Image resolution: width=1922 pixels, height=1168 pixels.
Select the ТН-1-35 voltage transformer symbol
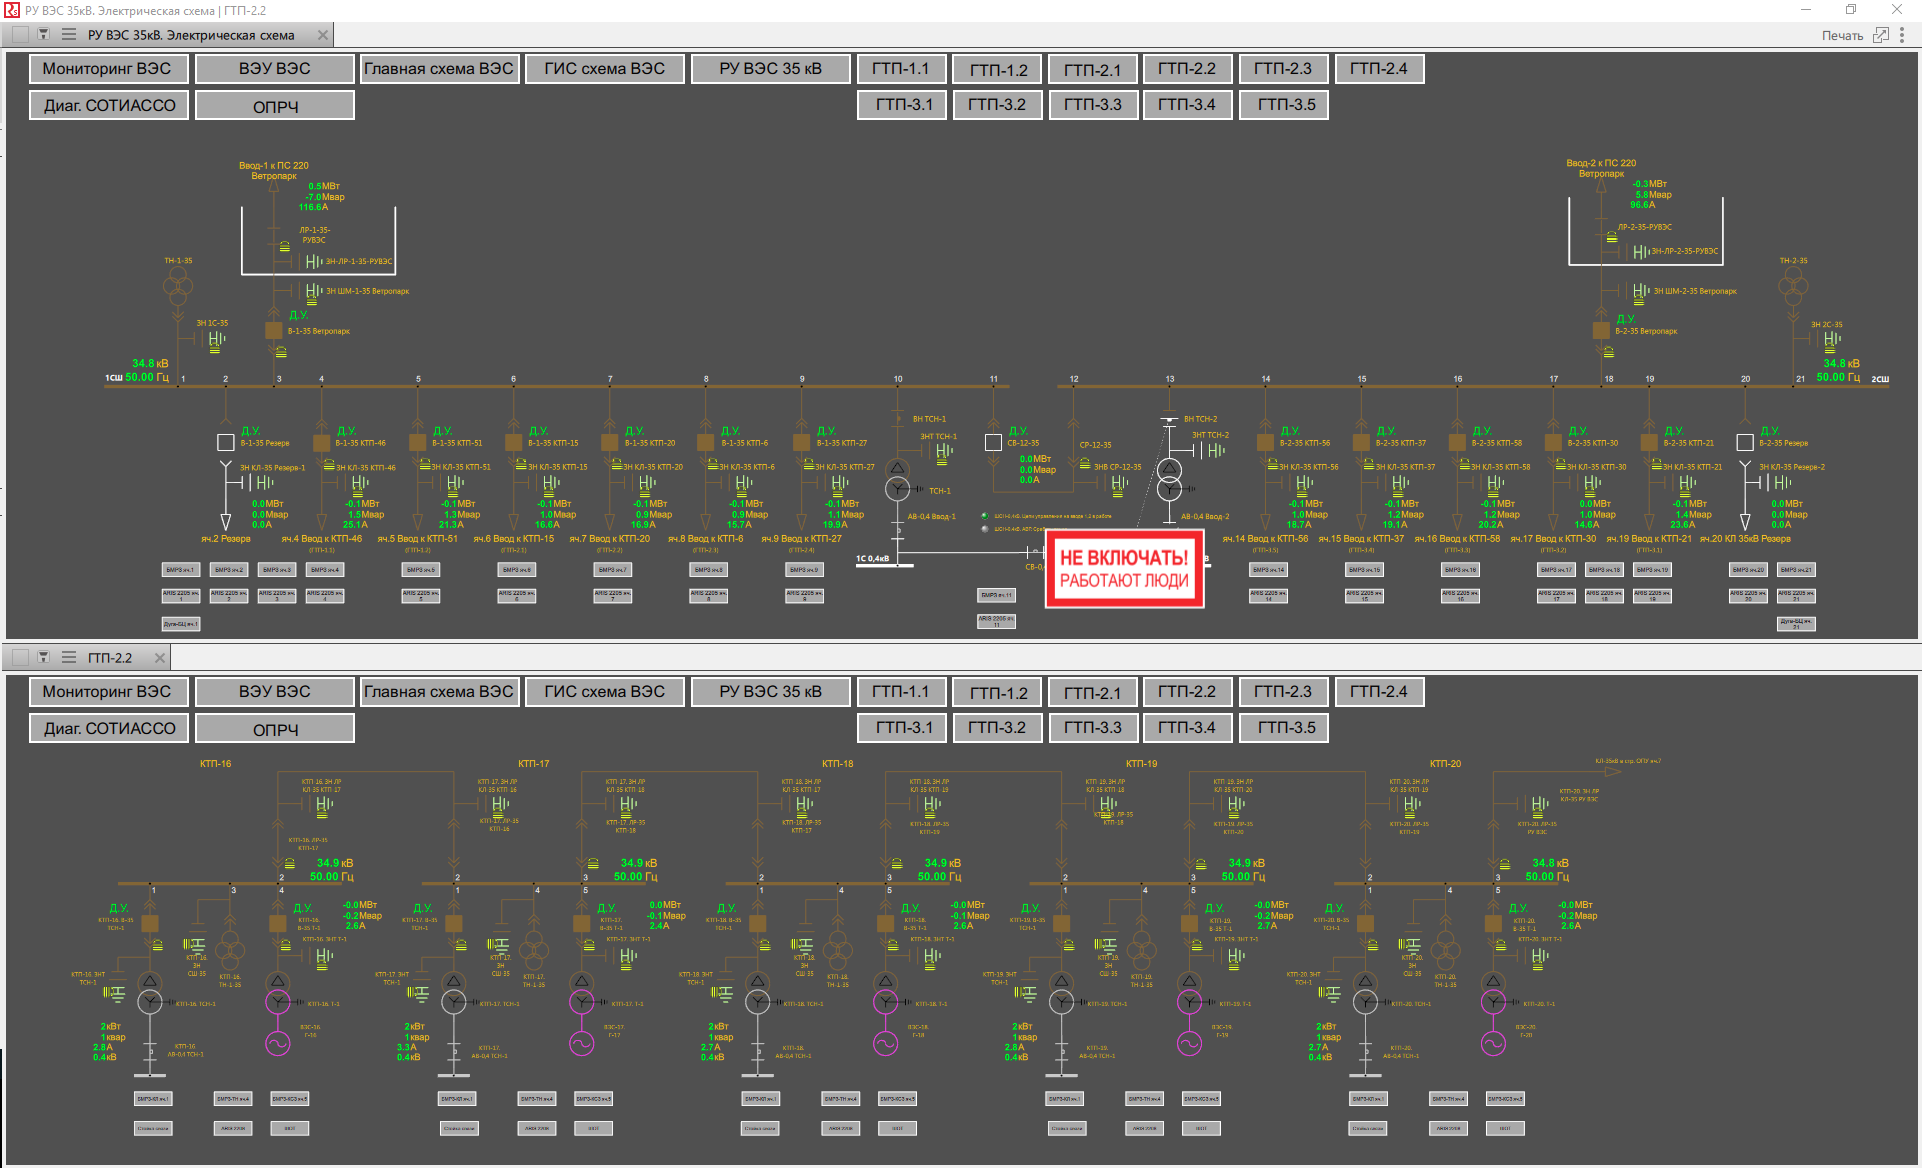coord(176,288)
